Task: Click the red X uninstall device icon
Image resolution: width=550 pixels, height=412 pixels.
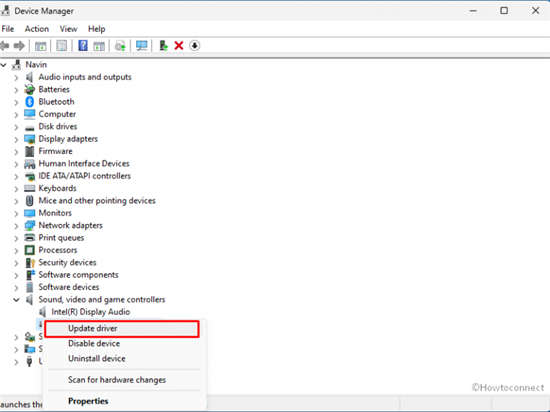Action: 179,46
